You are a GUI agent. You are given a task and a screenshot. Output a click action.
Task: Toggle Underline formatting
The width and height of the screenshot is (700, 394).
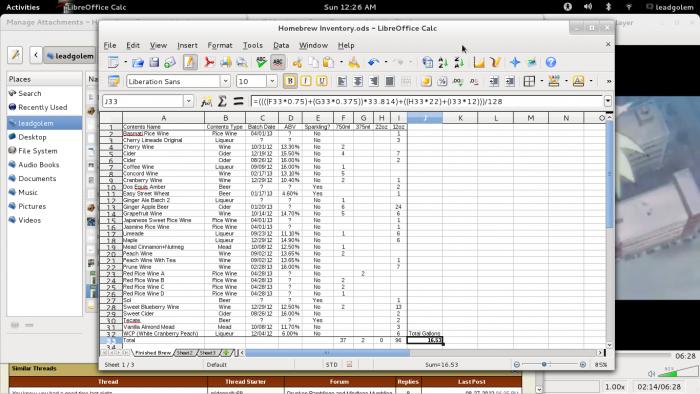click(x=321, y=81)
